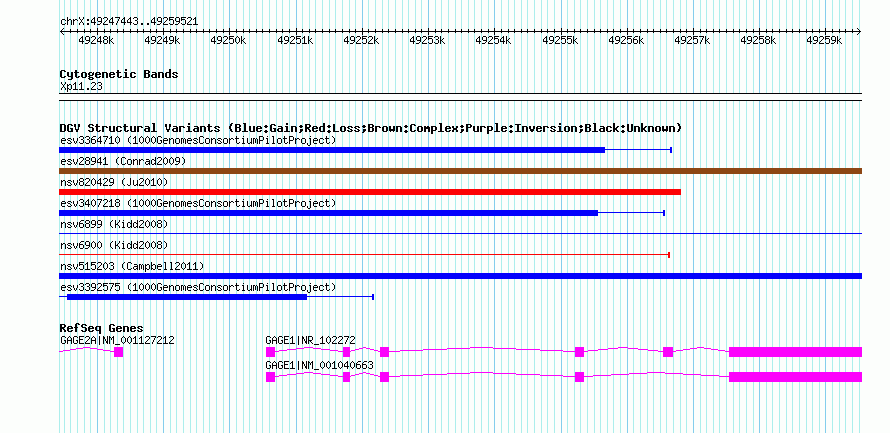Click the 49252k ruler label
The image size is (890, 433).
[x=362, y=40]
